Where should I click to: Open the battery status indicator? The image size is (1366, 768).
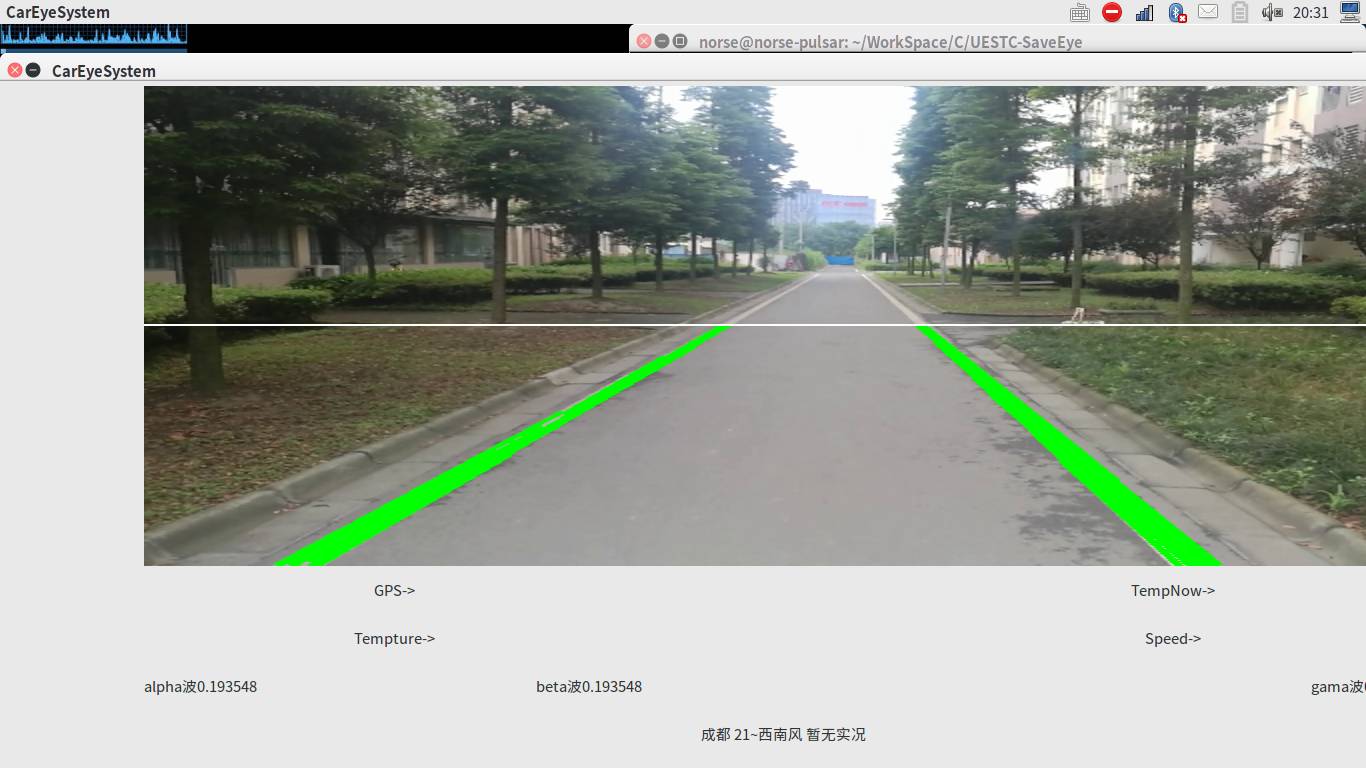click(x=1240, y=12)
